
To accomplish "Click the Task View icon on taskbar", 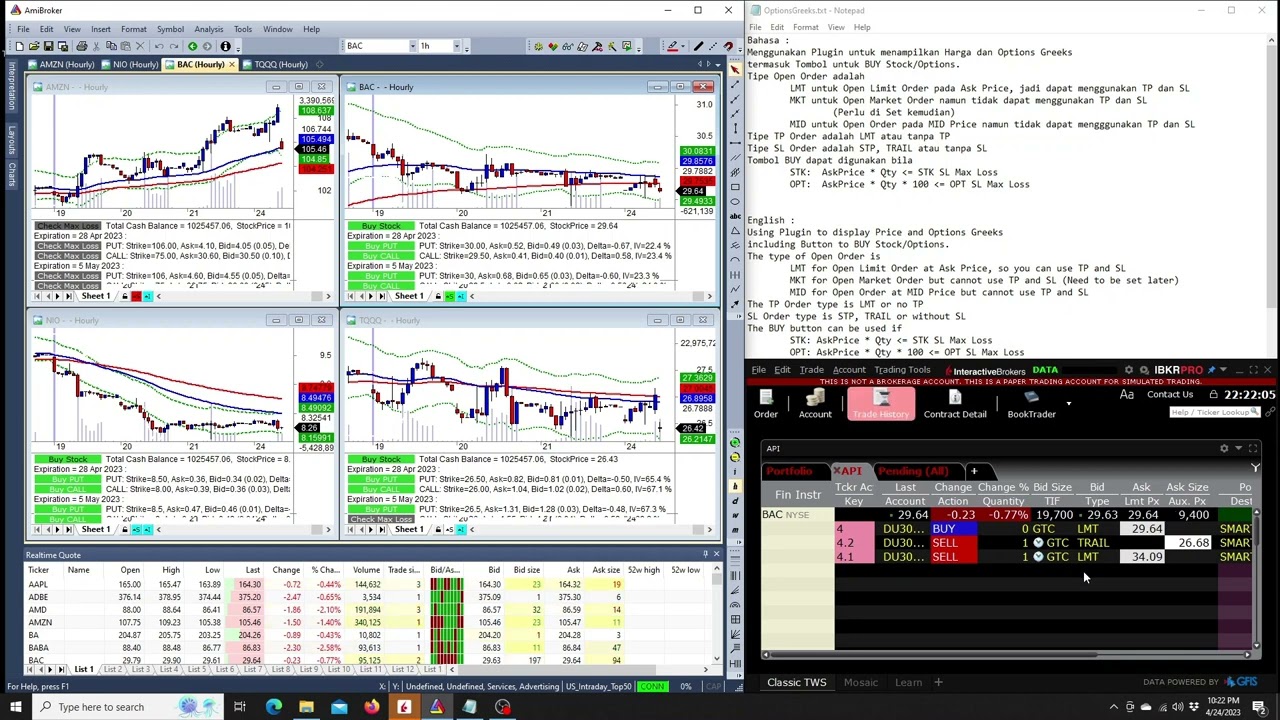I will (240, 707).
